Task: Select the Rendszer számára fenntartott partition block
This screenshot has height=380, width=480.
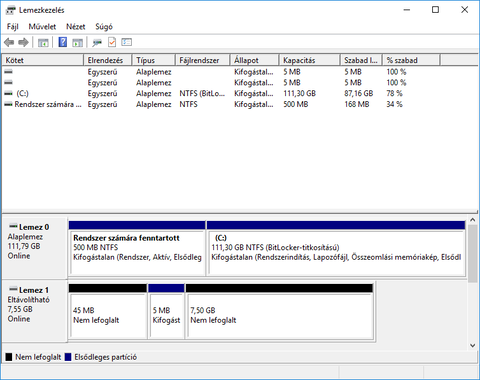Action: 137,248
